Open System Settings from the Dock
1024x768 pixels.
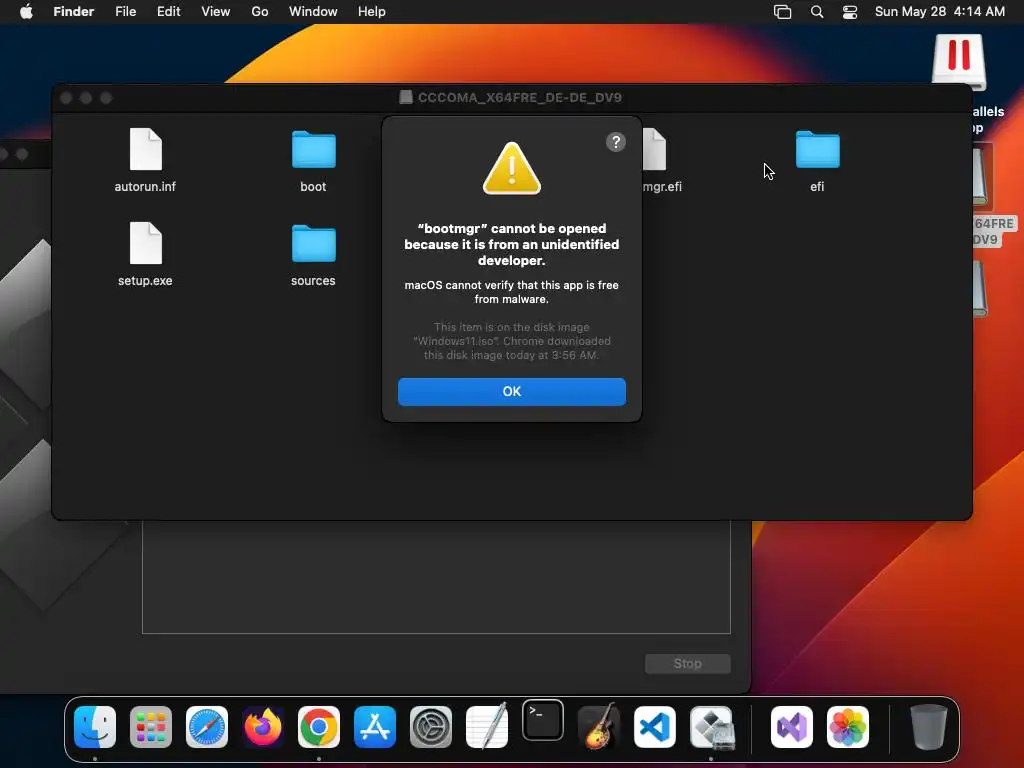[431, 727]
